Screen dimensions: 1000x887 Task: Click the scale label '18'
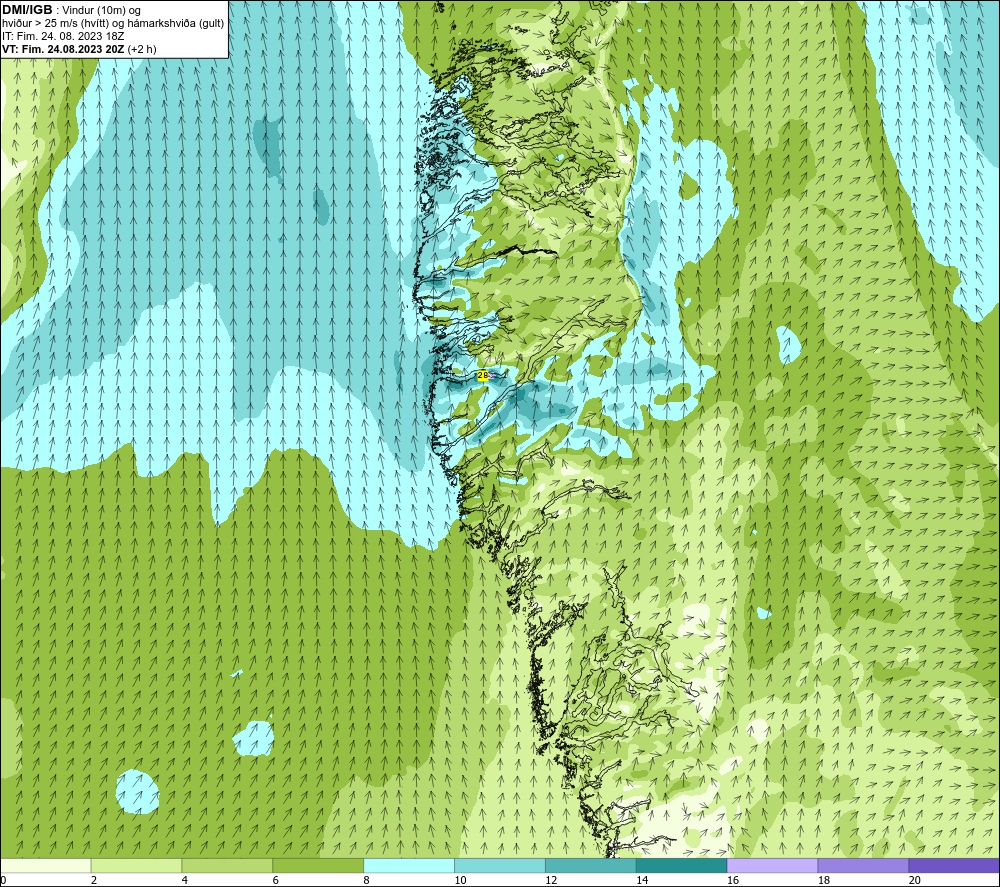tap(823, 880)
